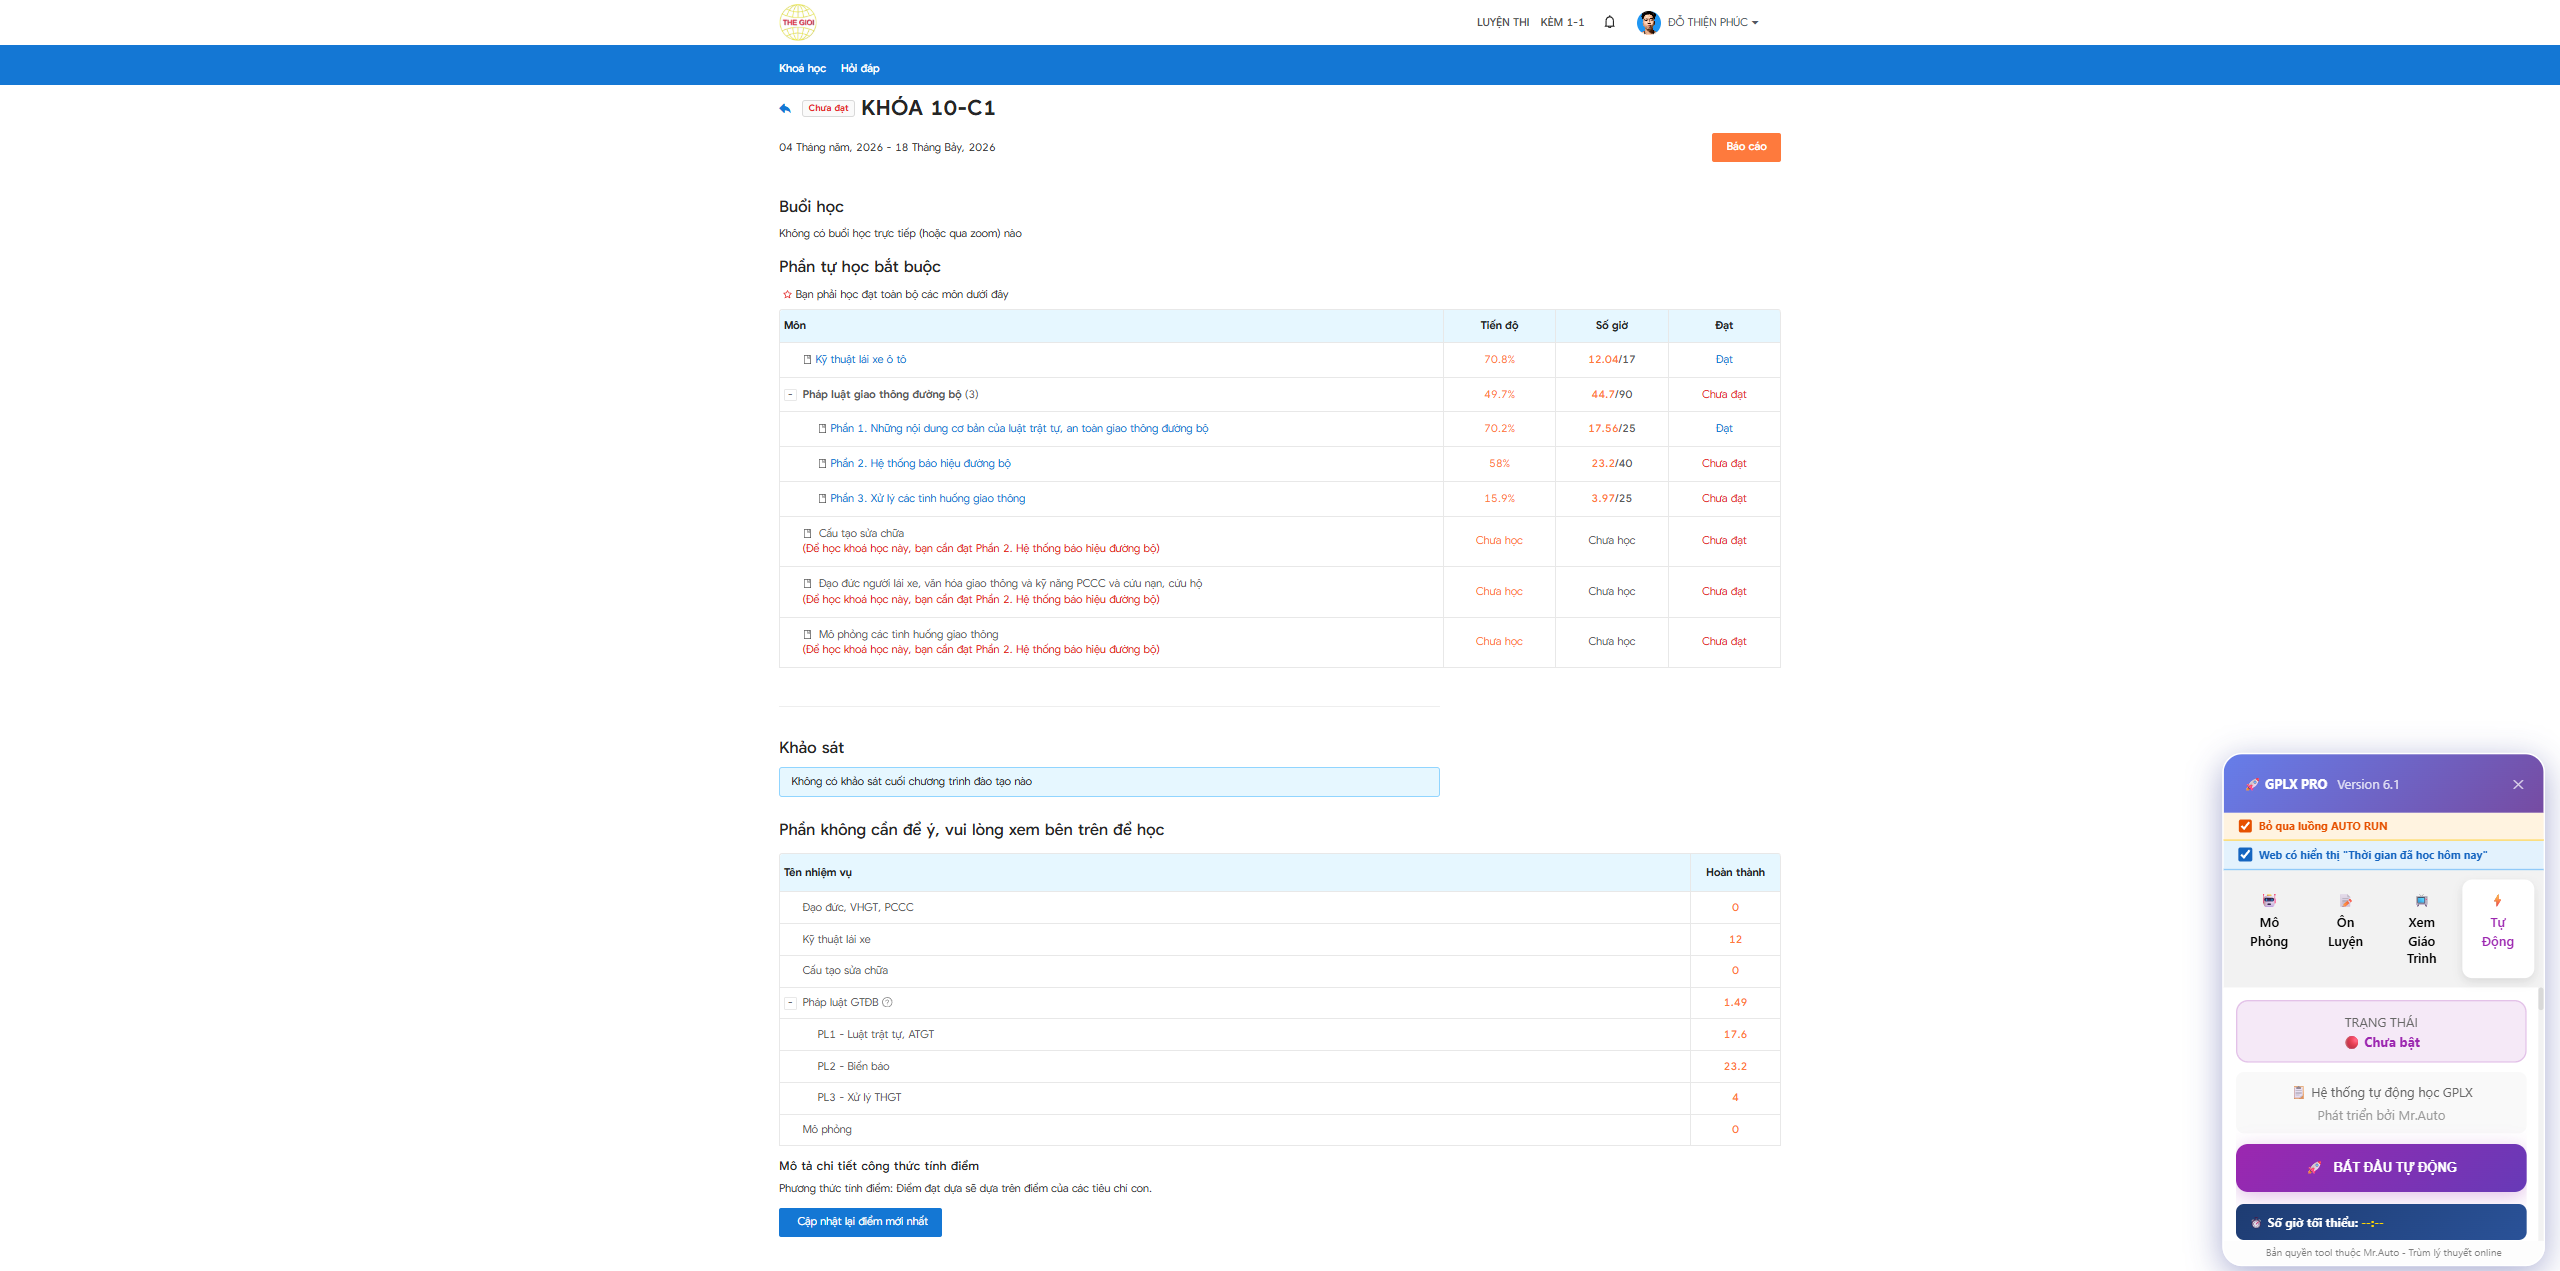The height and width of the screenshot is (1271, 2560).
Task: Collapse the Pháp luật GTĐB task group
Action: pos(790,1002)
